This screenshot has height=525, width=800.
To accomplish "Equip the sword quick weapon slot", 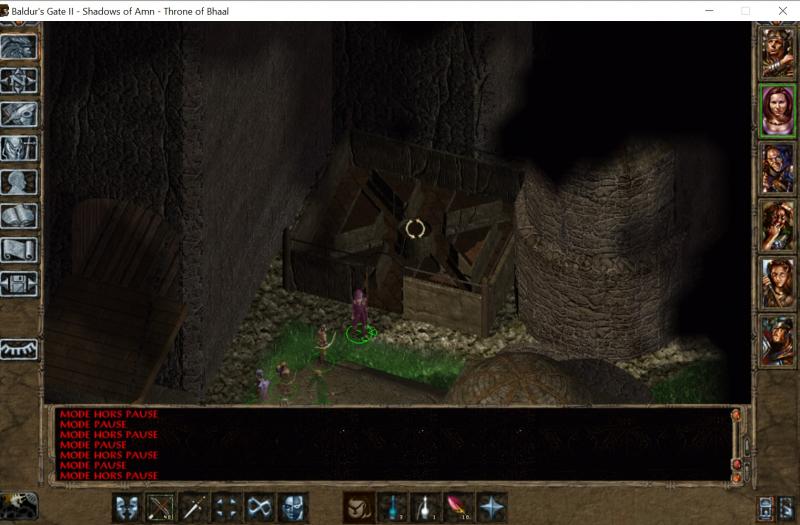I will (193, 508).
